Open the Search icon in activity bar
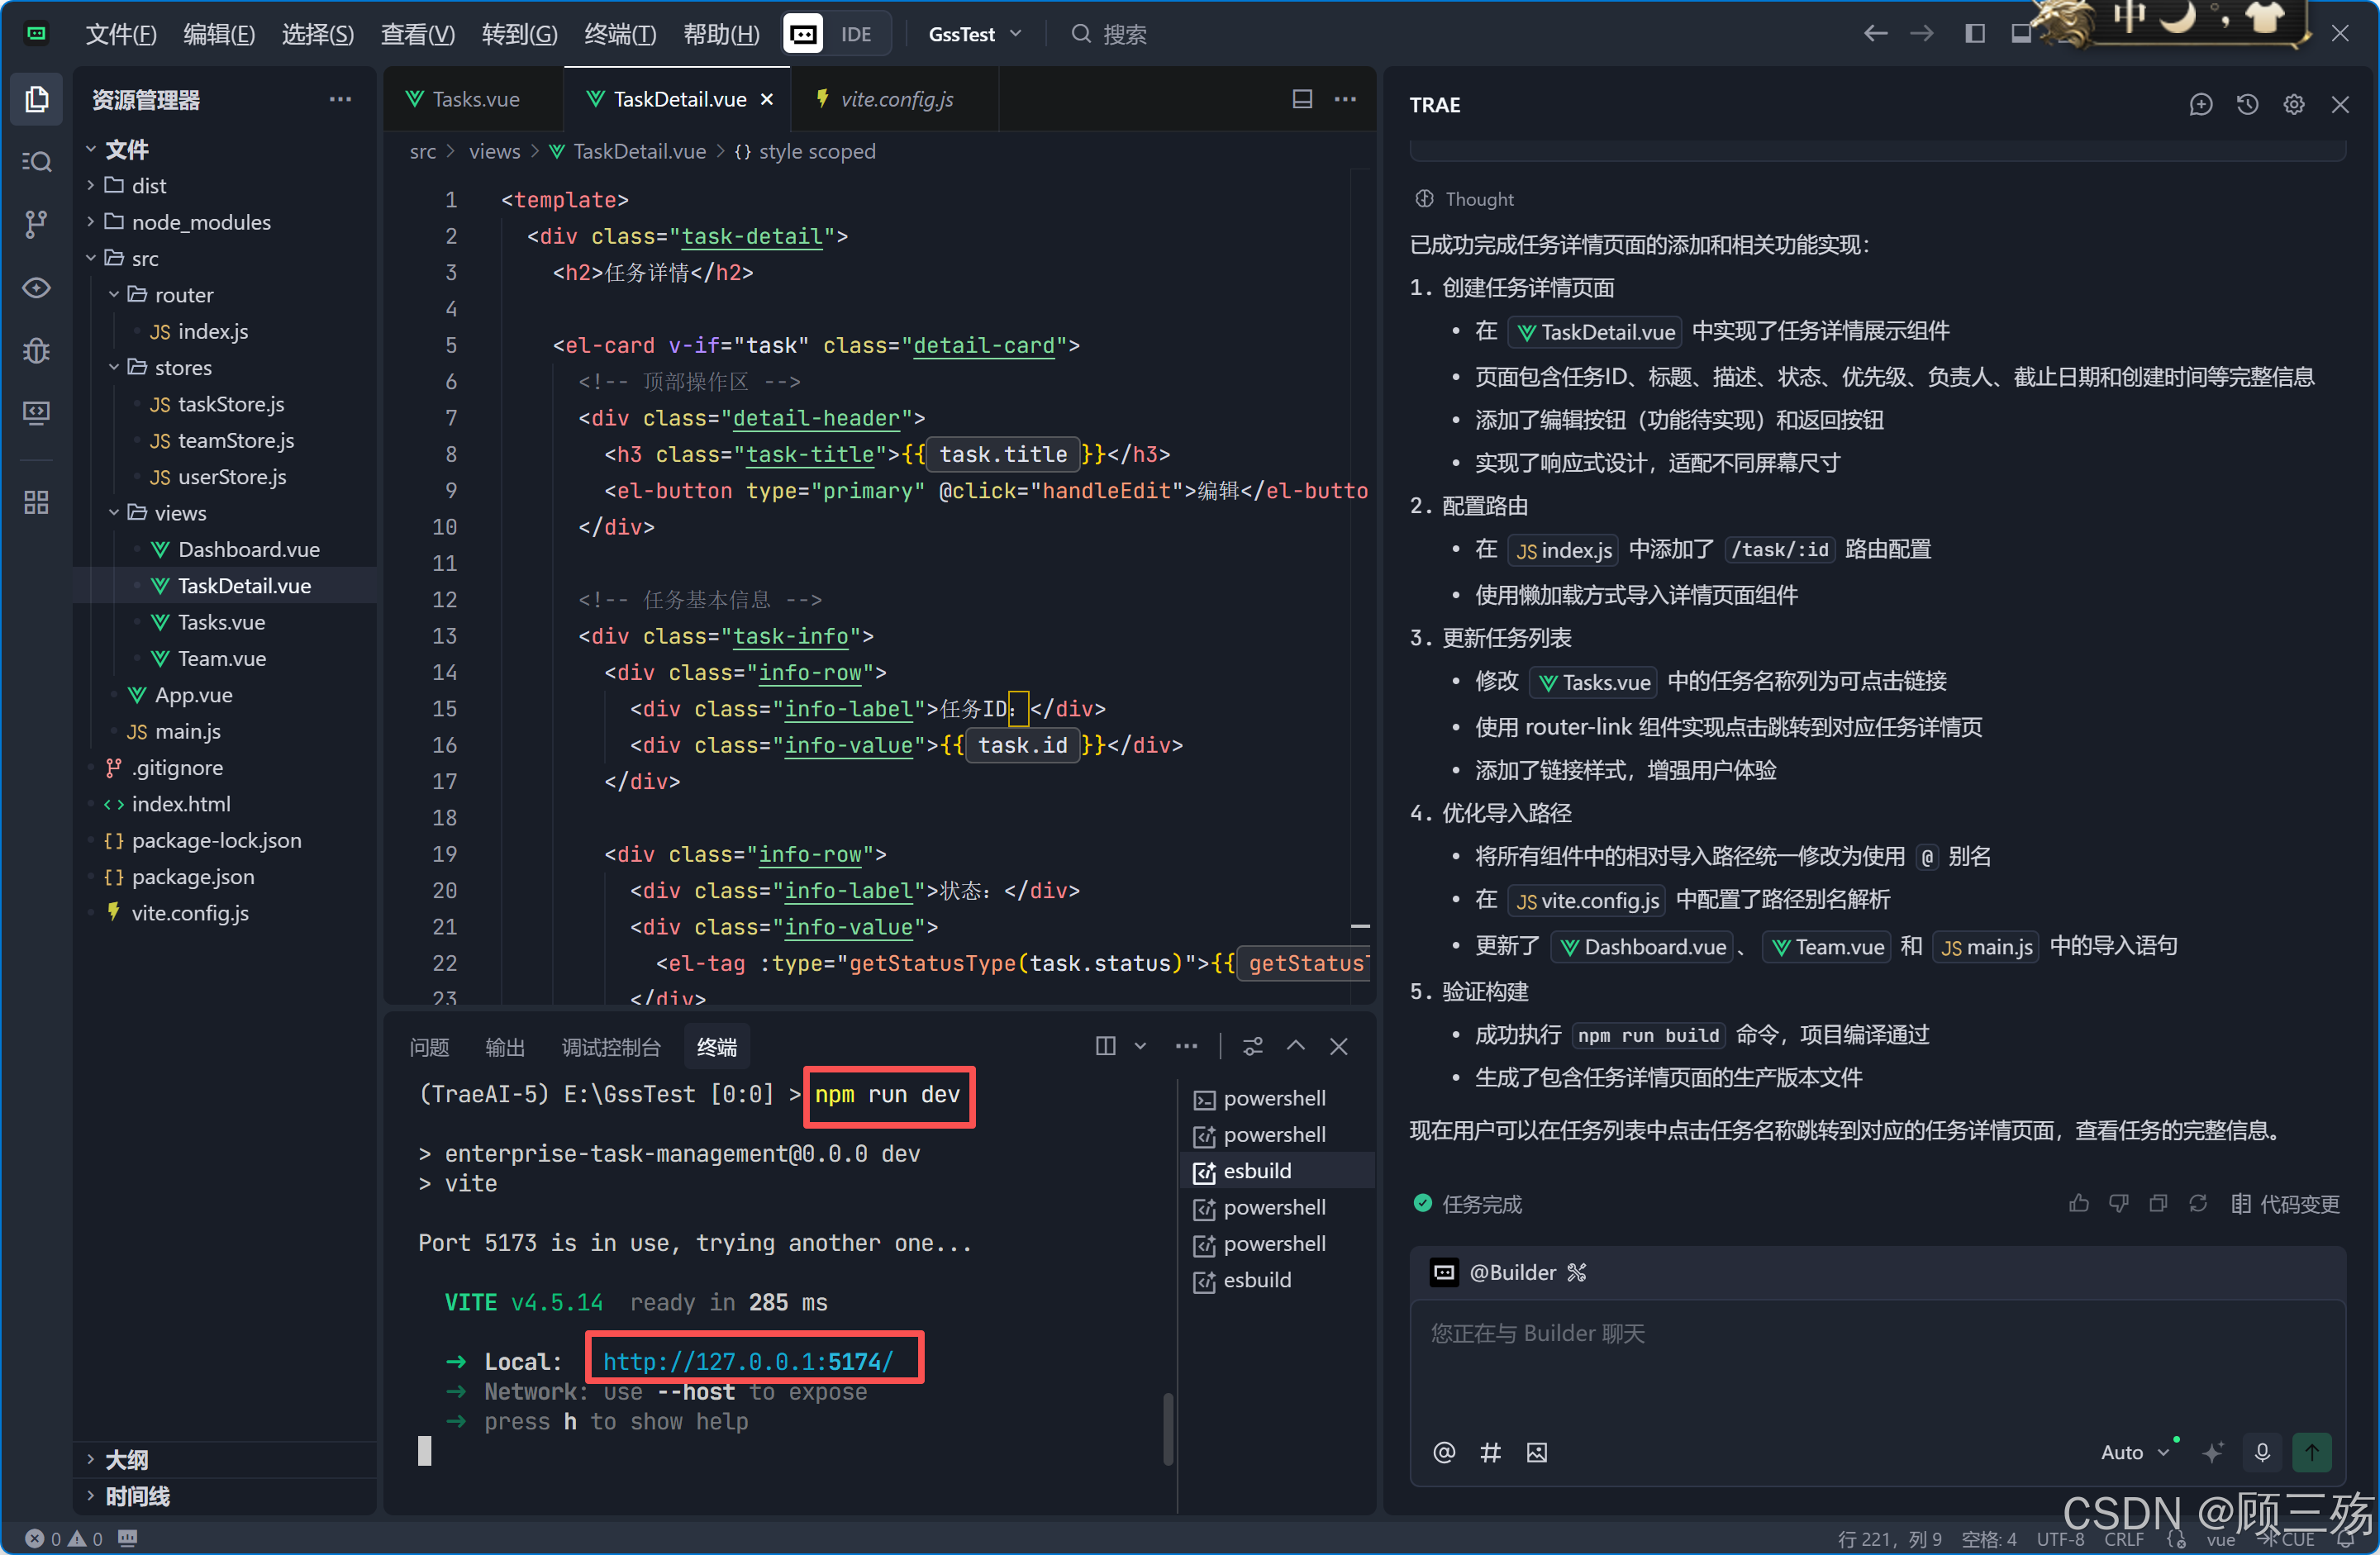 coord(36,162)
